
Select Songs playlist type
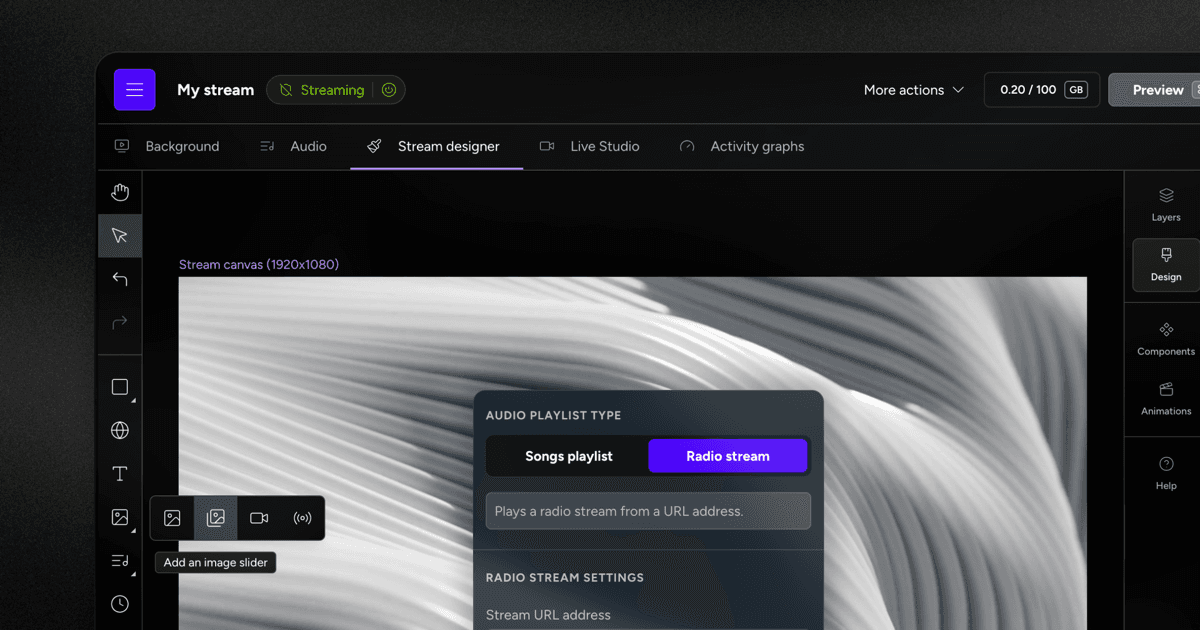point(569,456)
